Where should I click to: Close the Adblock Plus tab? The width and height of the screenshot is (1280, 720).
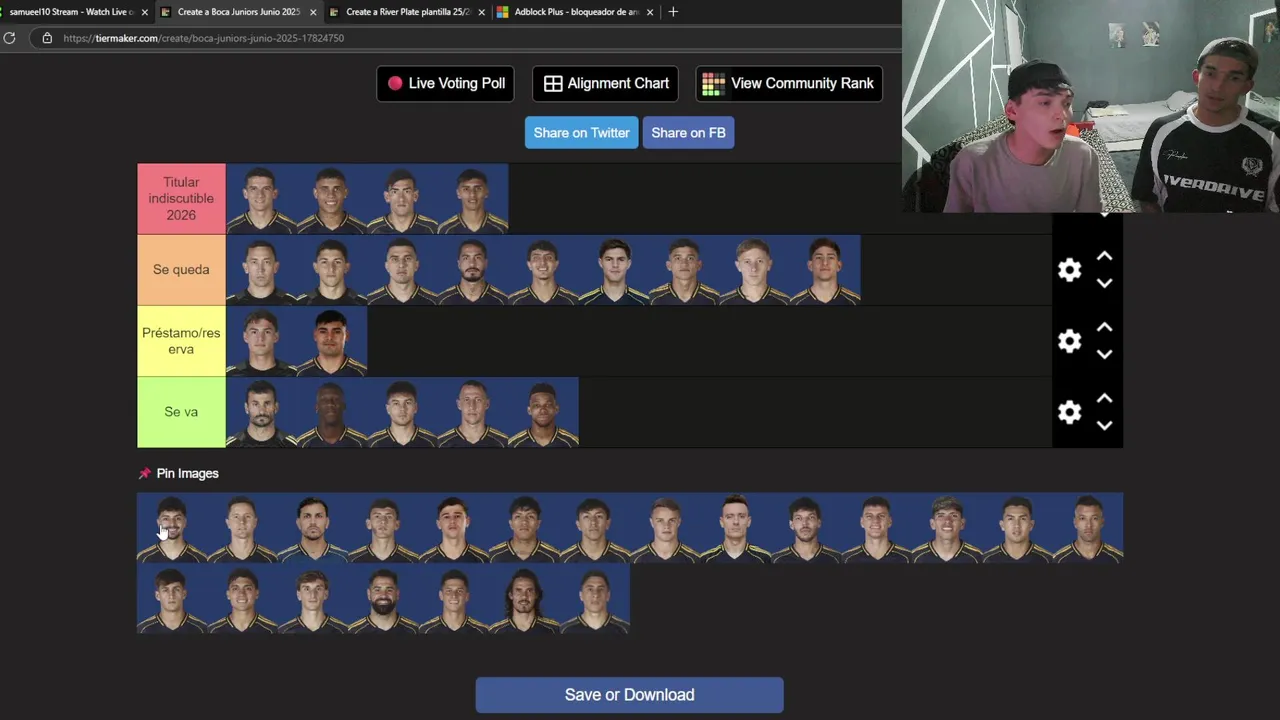[650, 12]
